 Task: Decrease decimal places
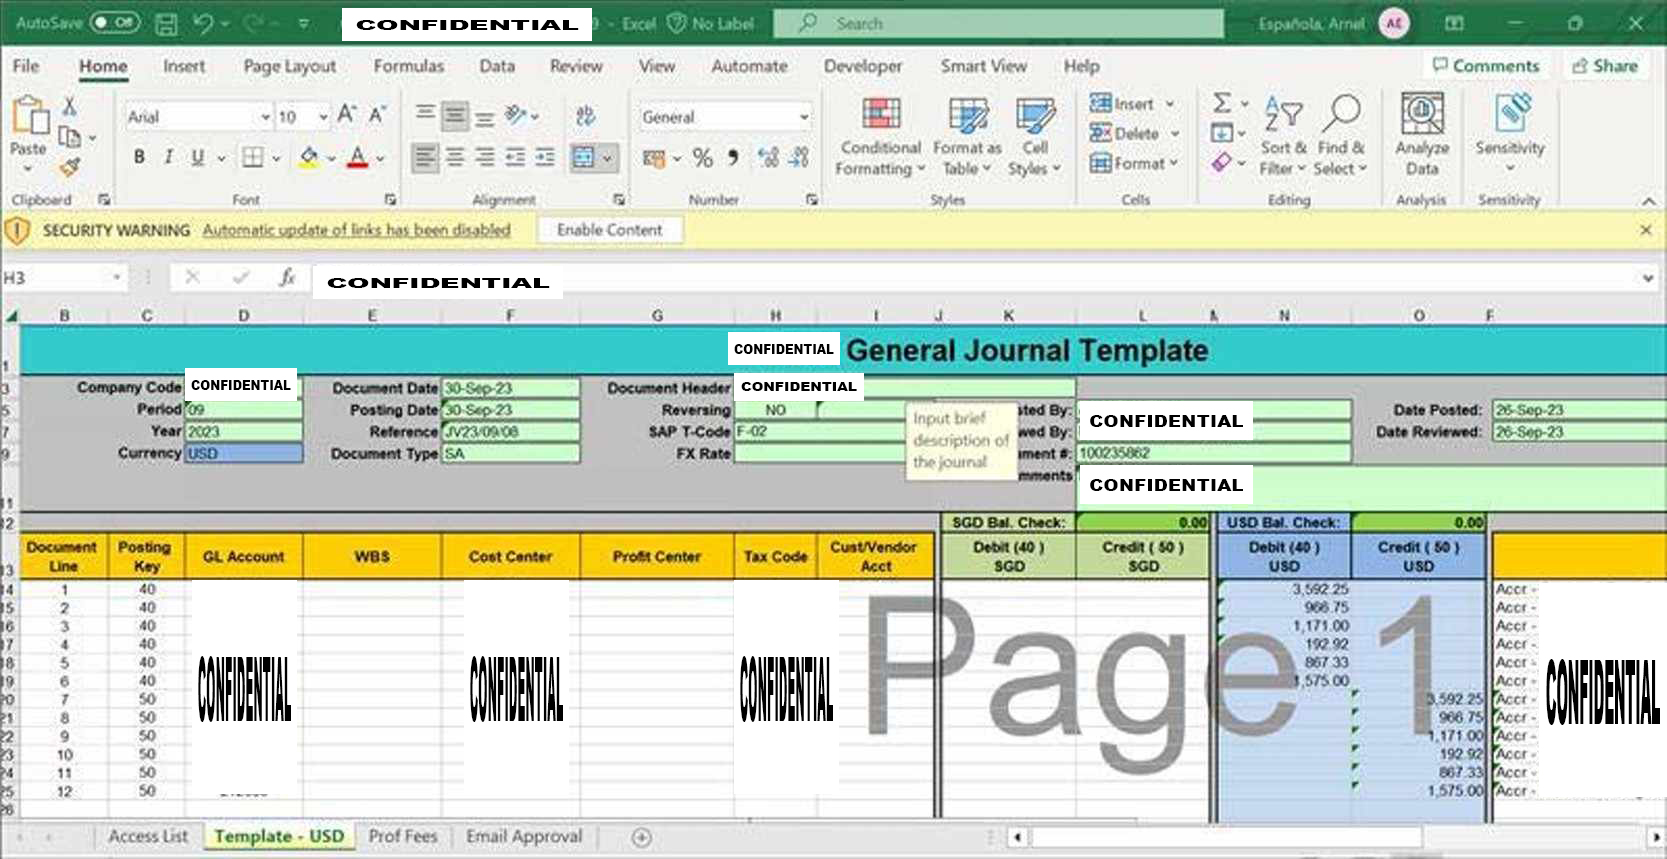pos(798,157)
